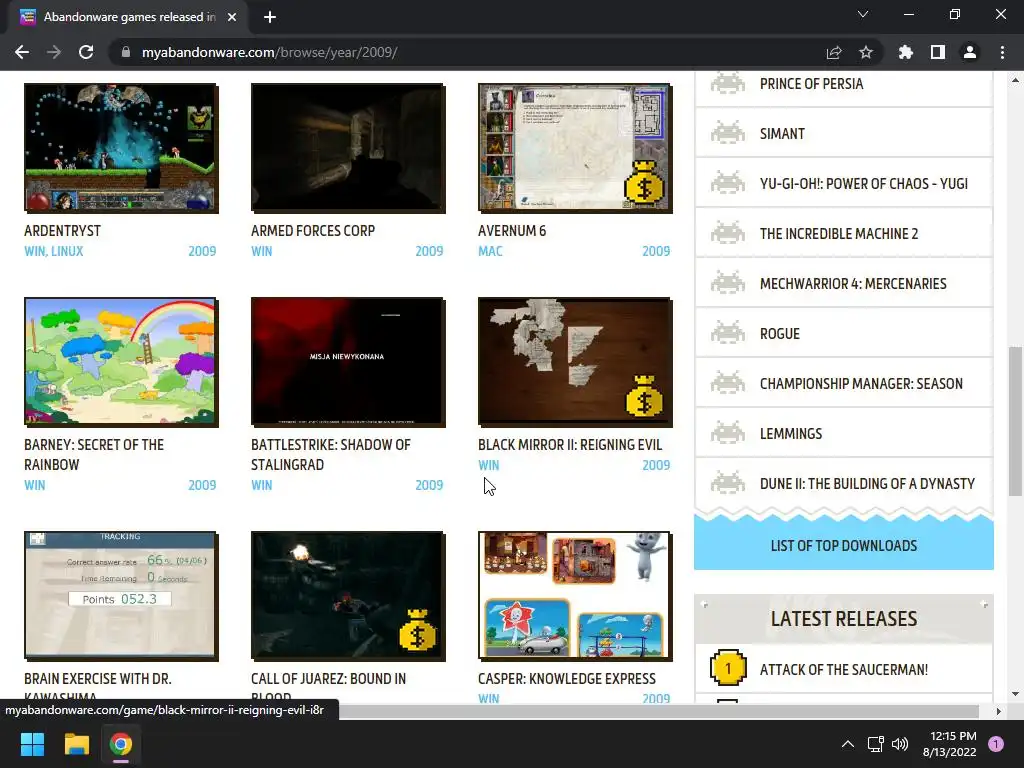Open the volume speaker tray icon

(x=900, y=744)
